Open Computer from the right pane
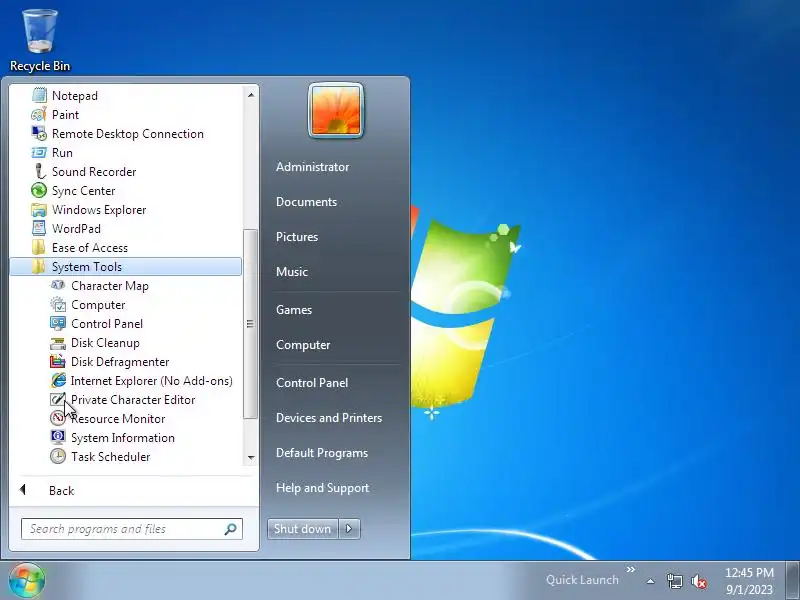This screenshot has height=600, width=800. 303,345
